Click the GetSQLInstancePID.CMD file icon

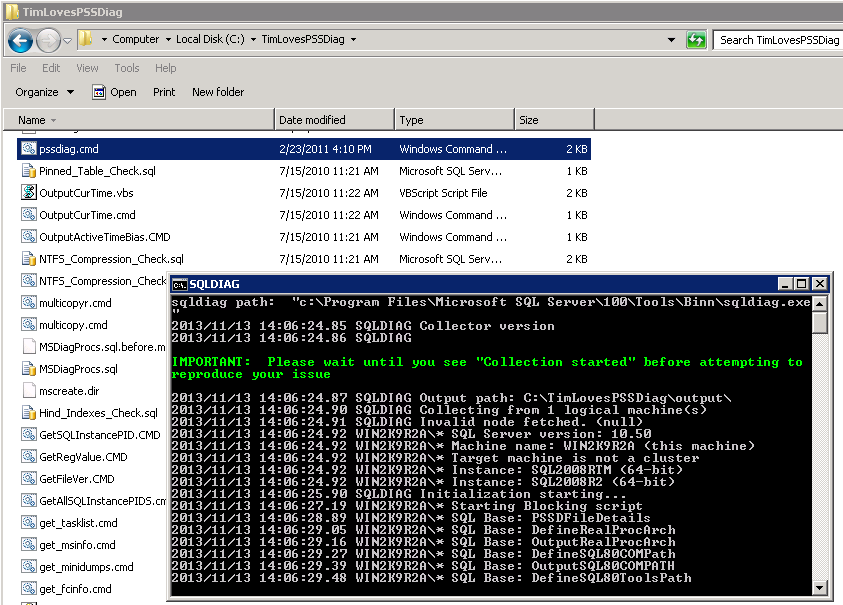point(29,435)
